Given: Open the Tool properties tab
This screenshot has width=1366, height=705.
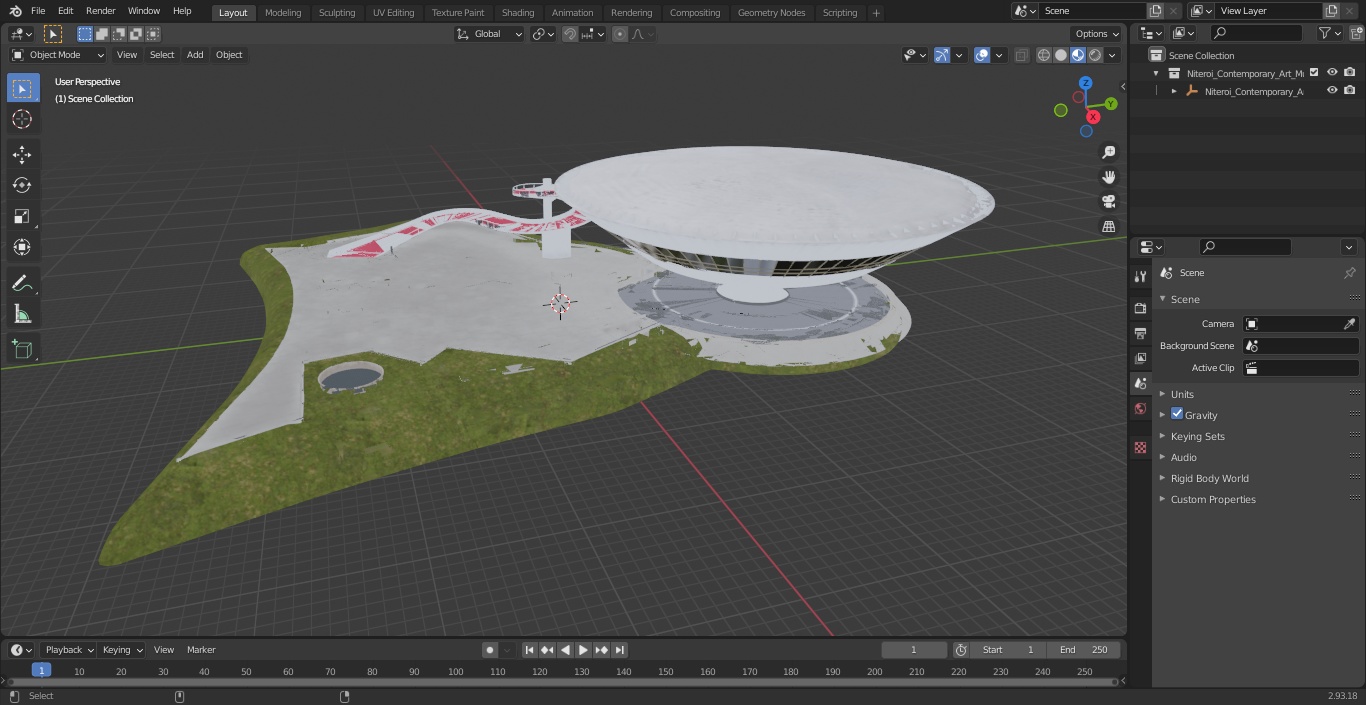Looking at the screenshot, I should click(x=1140, y=277).
